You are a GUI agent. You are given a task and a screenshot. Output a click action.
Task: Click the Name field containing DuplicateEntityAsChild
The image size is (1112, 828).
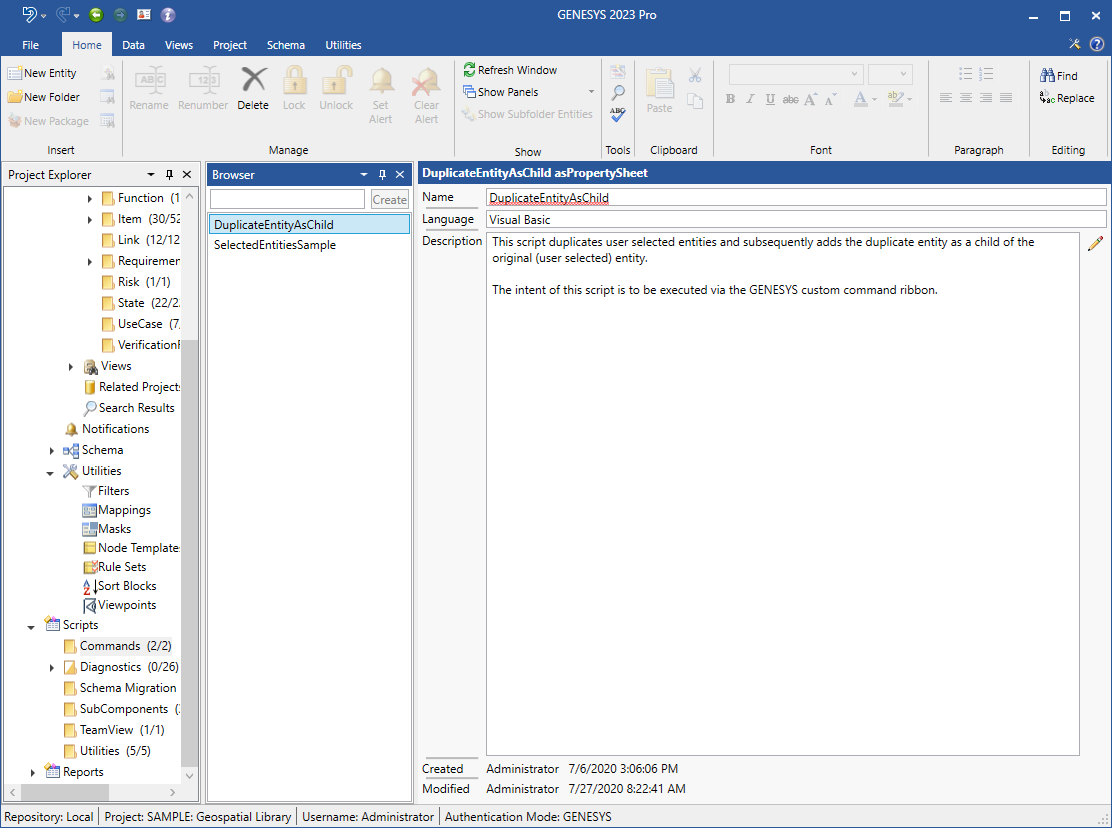click(x=796, y=198)
